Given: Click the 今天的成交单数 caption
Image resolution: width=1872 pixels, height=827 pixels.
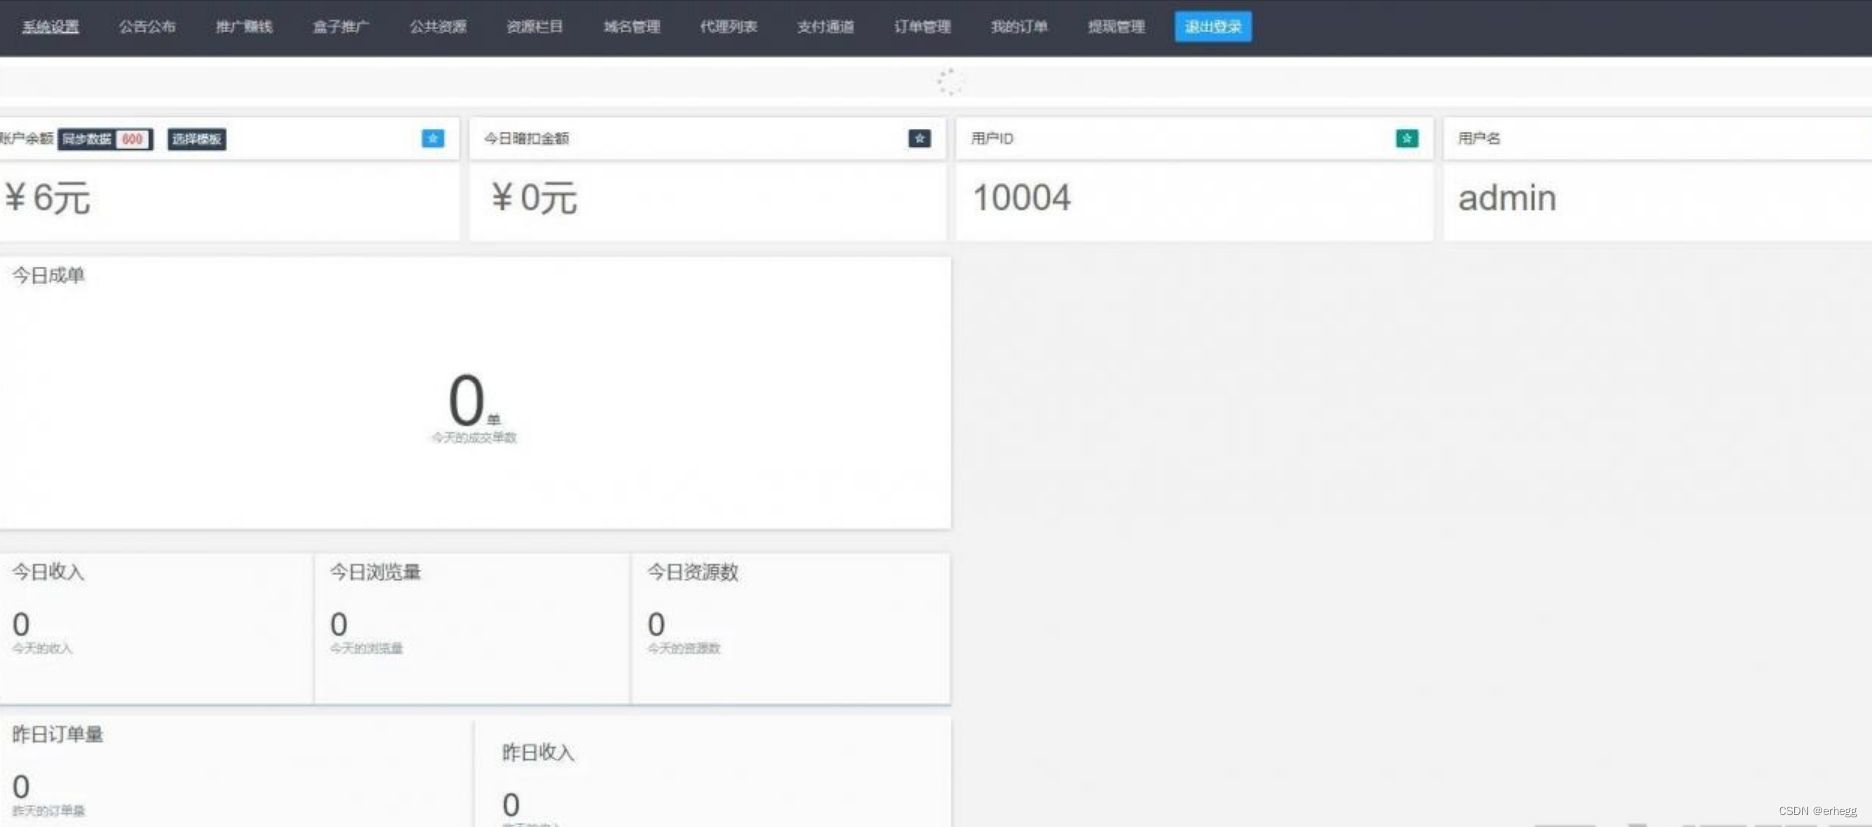Looking at the screenshot, I should (474, 438).
